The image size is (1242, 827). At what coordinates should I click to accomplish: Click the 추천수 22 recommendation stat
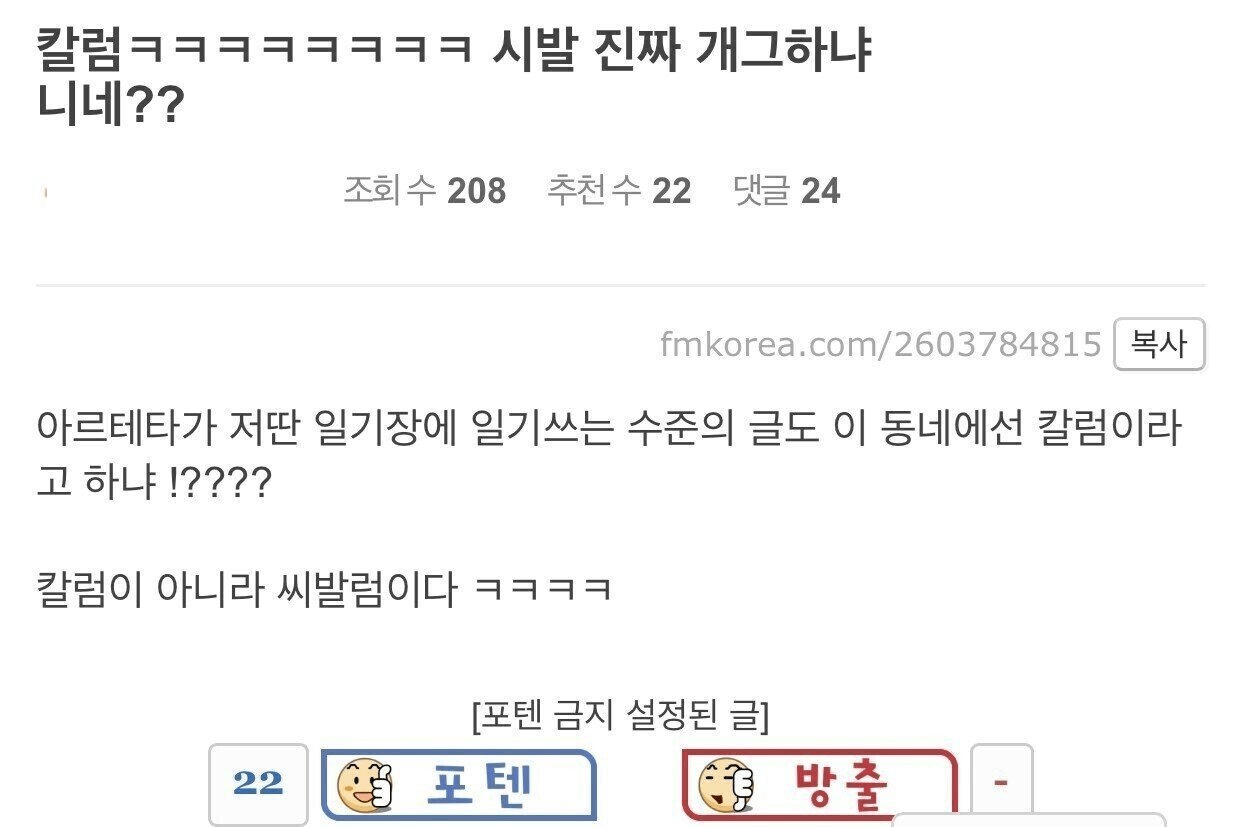619,190
